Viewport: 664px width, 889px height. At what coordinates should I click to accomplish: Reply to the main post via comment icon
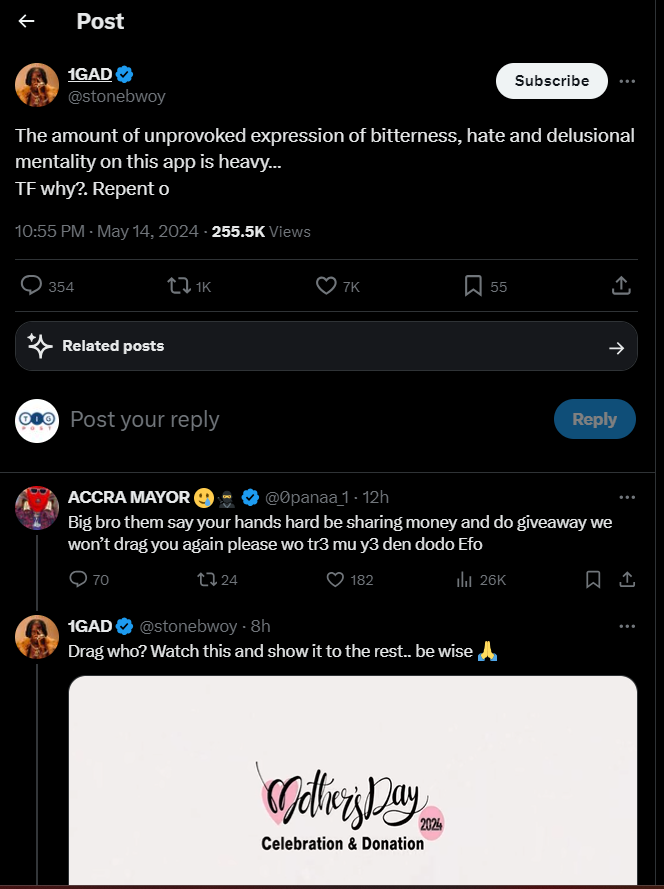point(32,286)
